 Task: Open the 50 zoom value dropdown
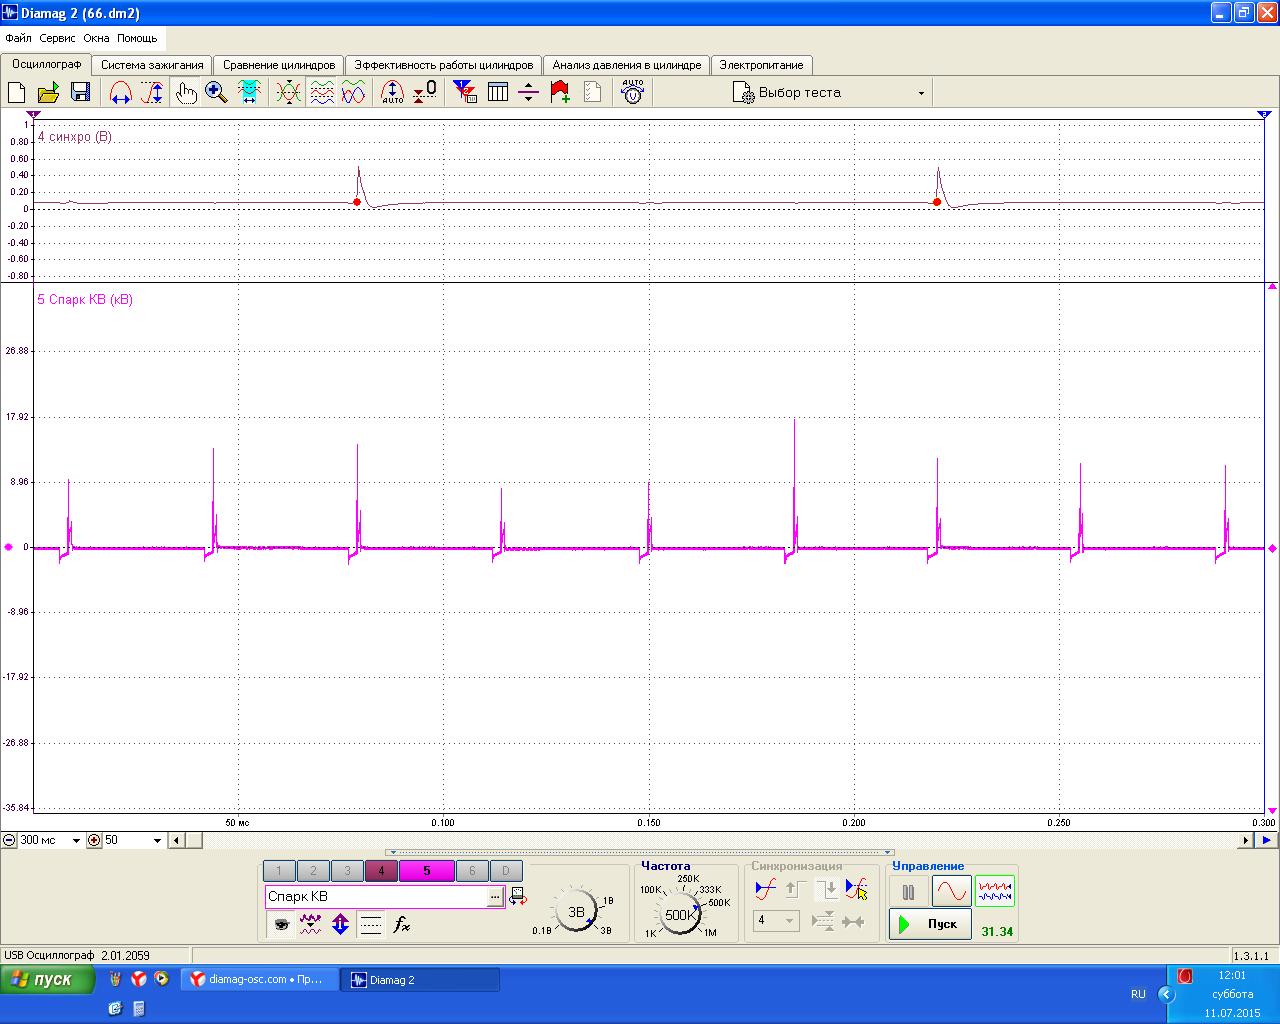pos(157,840)
